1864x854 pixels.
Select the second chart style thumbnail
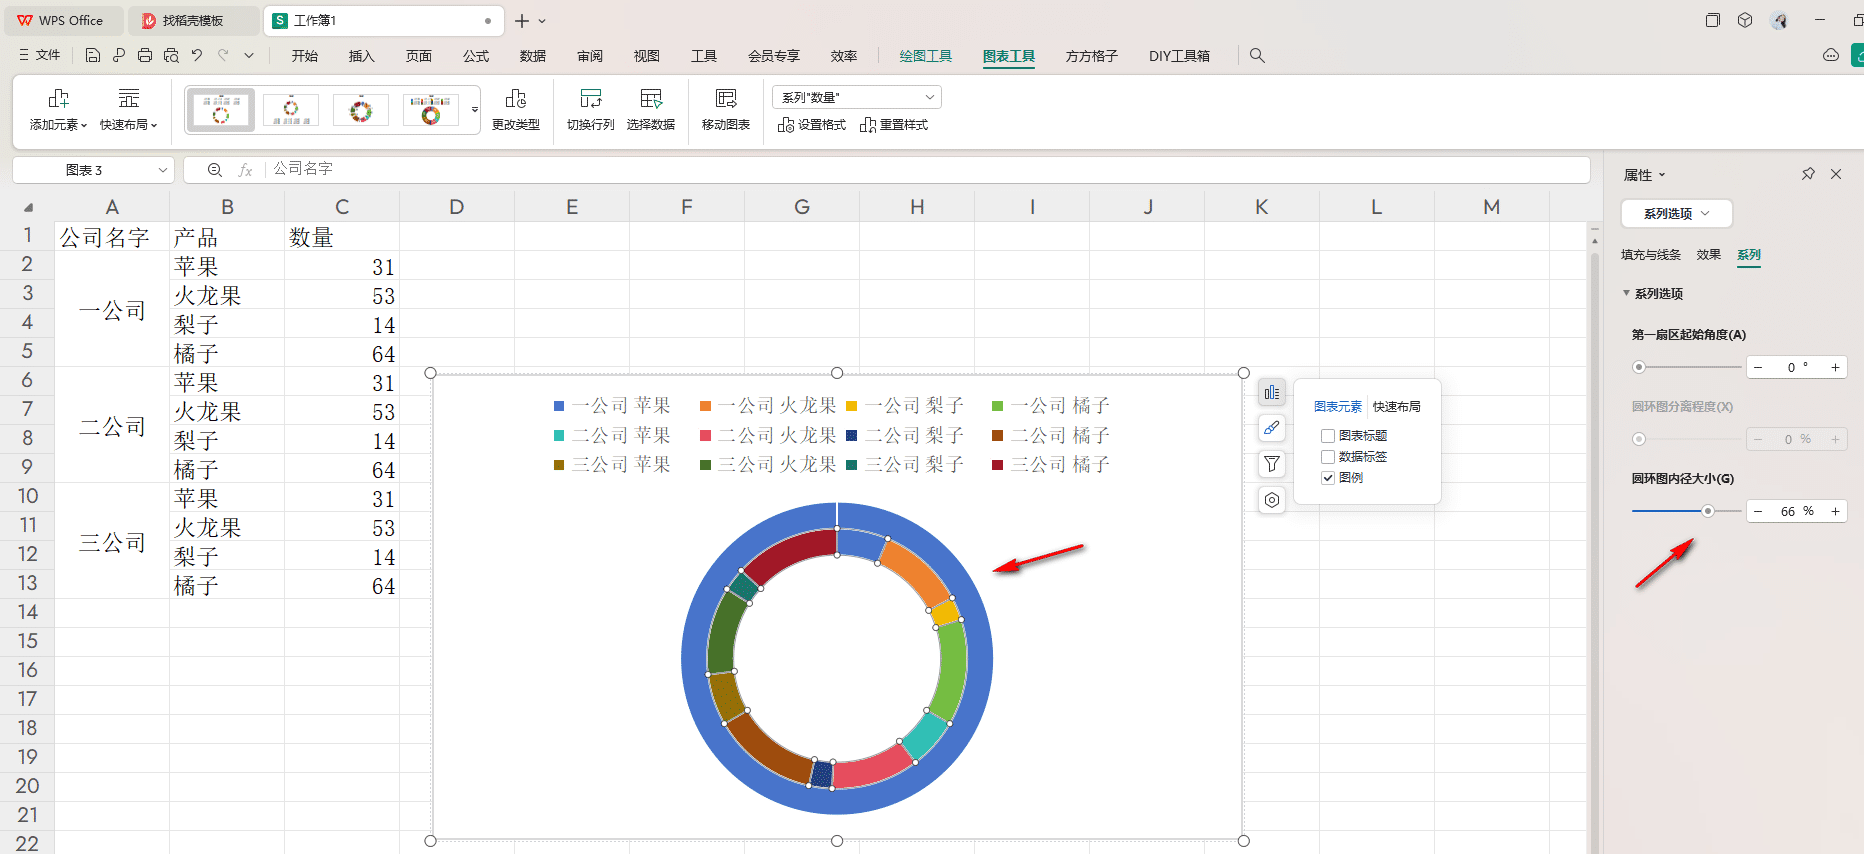tap(291, 109)
